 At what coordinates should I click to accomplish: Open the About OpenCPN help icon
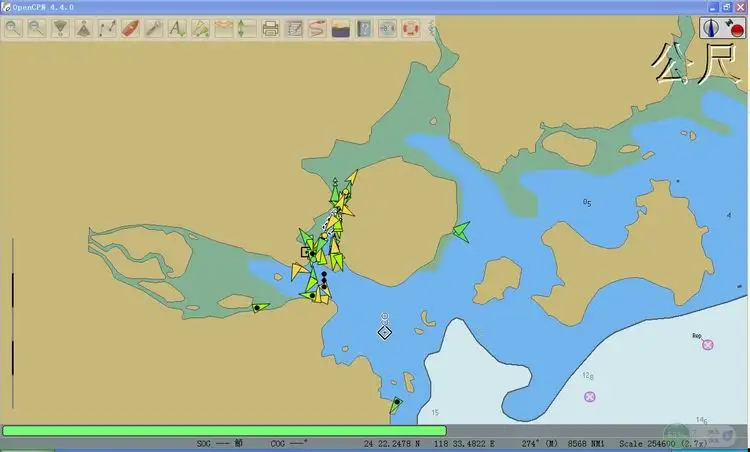click(x=364, y=29)
